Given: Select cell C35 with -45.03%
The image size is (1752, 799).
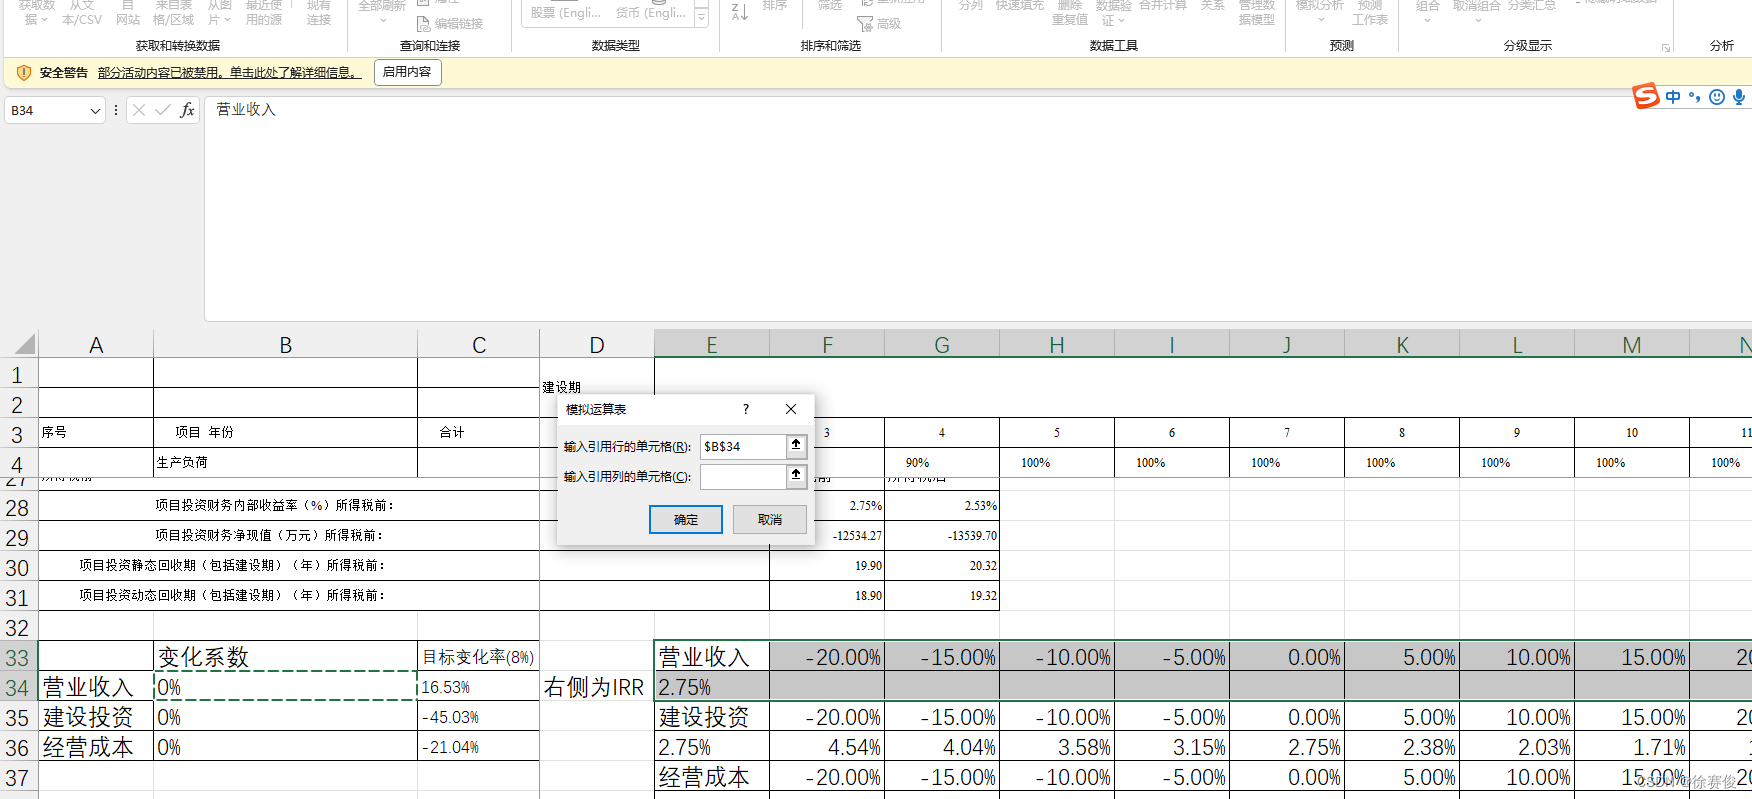Looking at the screenshot, I should tap(478, 717).
